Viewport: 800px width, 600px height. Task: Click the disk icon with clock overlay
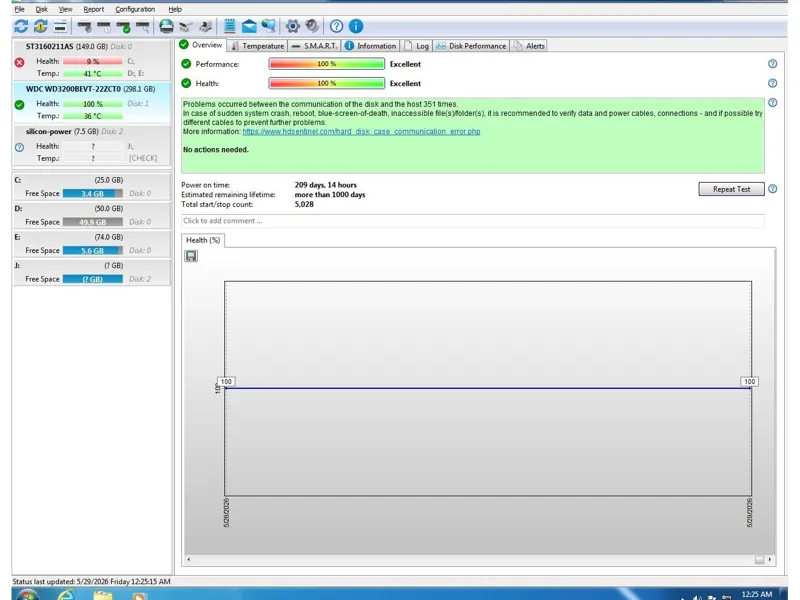[104, 26]
